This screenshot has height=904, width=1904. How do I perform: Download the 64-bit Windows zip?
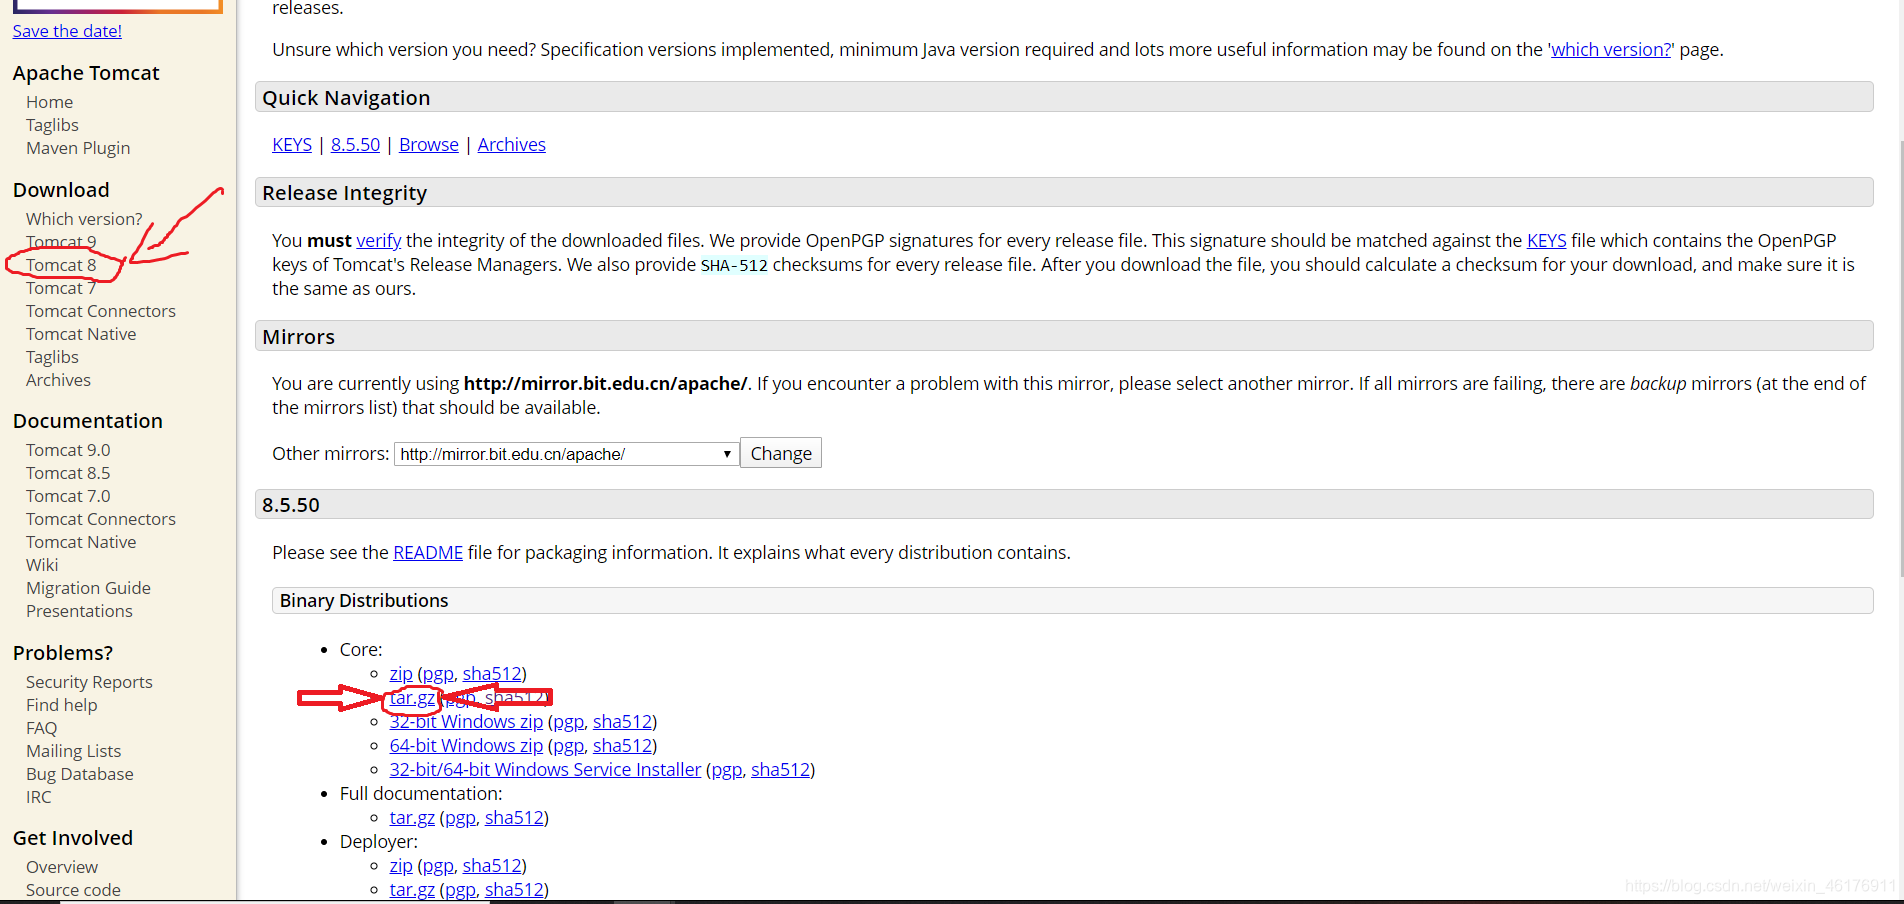click(465, 745)
